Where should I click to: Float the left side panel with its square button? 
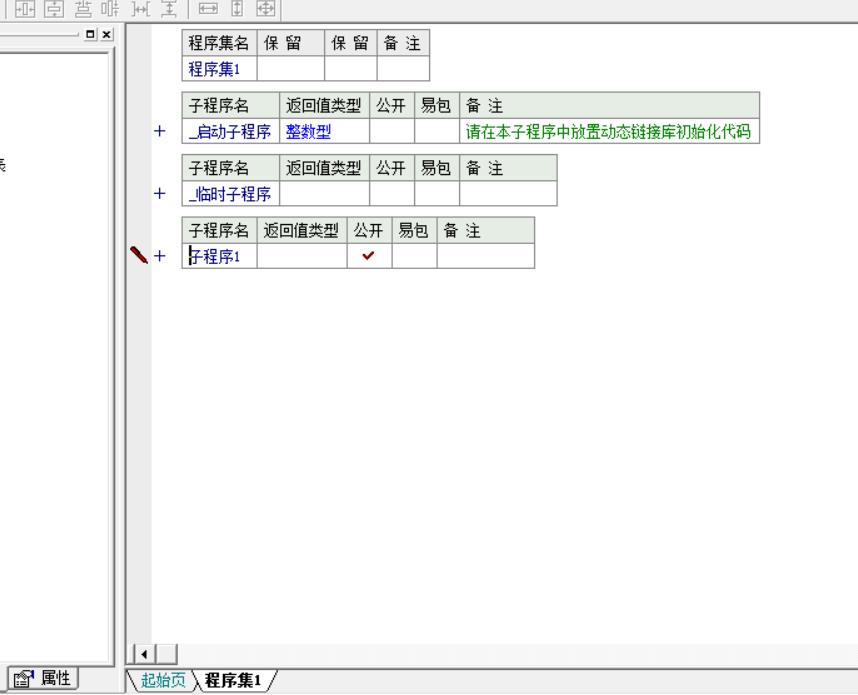(x=90, y=34)
